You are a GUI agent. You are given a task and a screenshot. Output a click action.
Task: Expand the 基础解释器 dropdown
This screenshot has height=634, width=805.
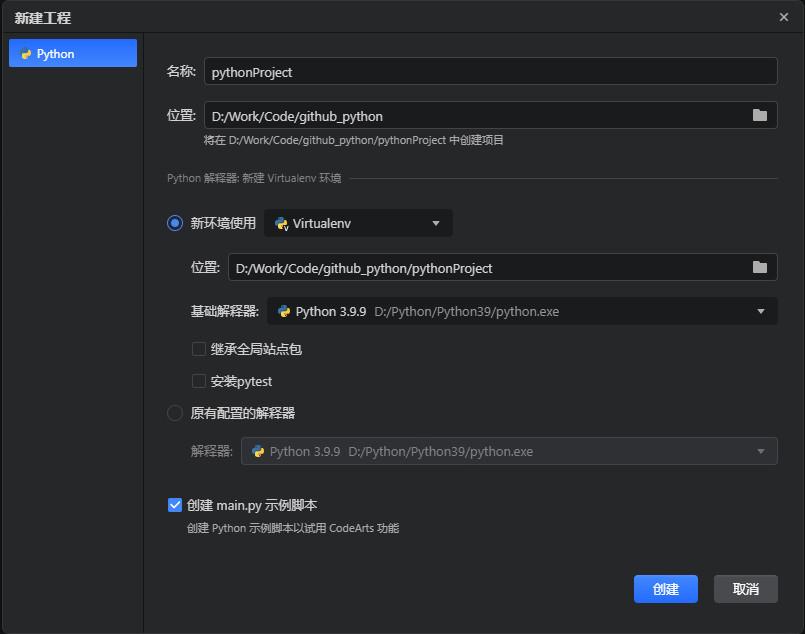762,311
